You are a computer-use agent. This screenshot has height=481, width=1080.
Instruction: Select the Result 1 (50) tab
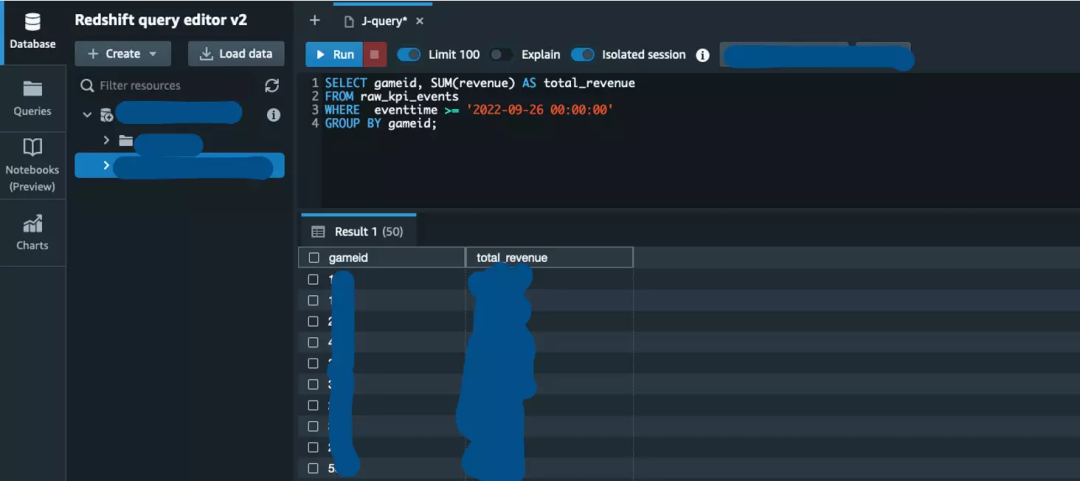[x=357, y=232]
